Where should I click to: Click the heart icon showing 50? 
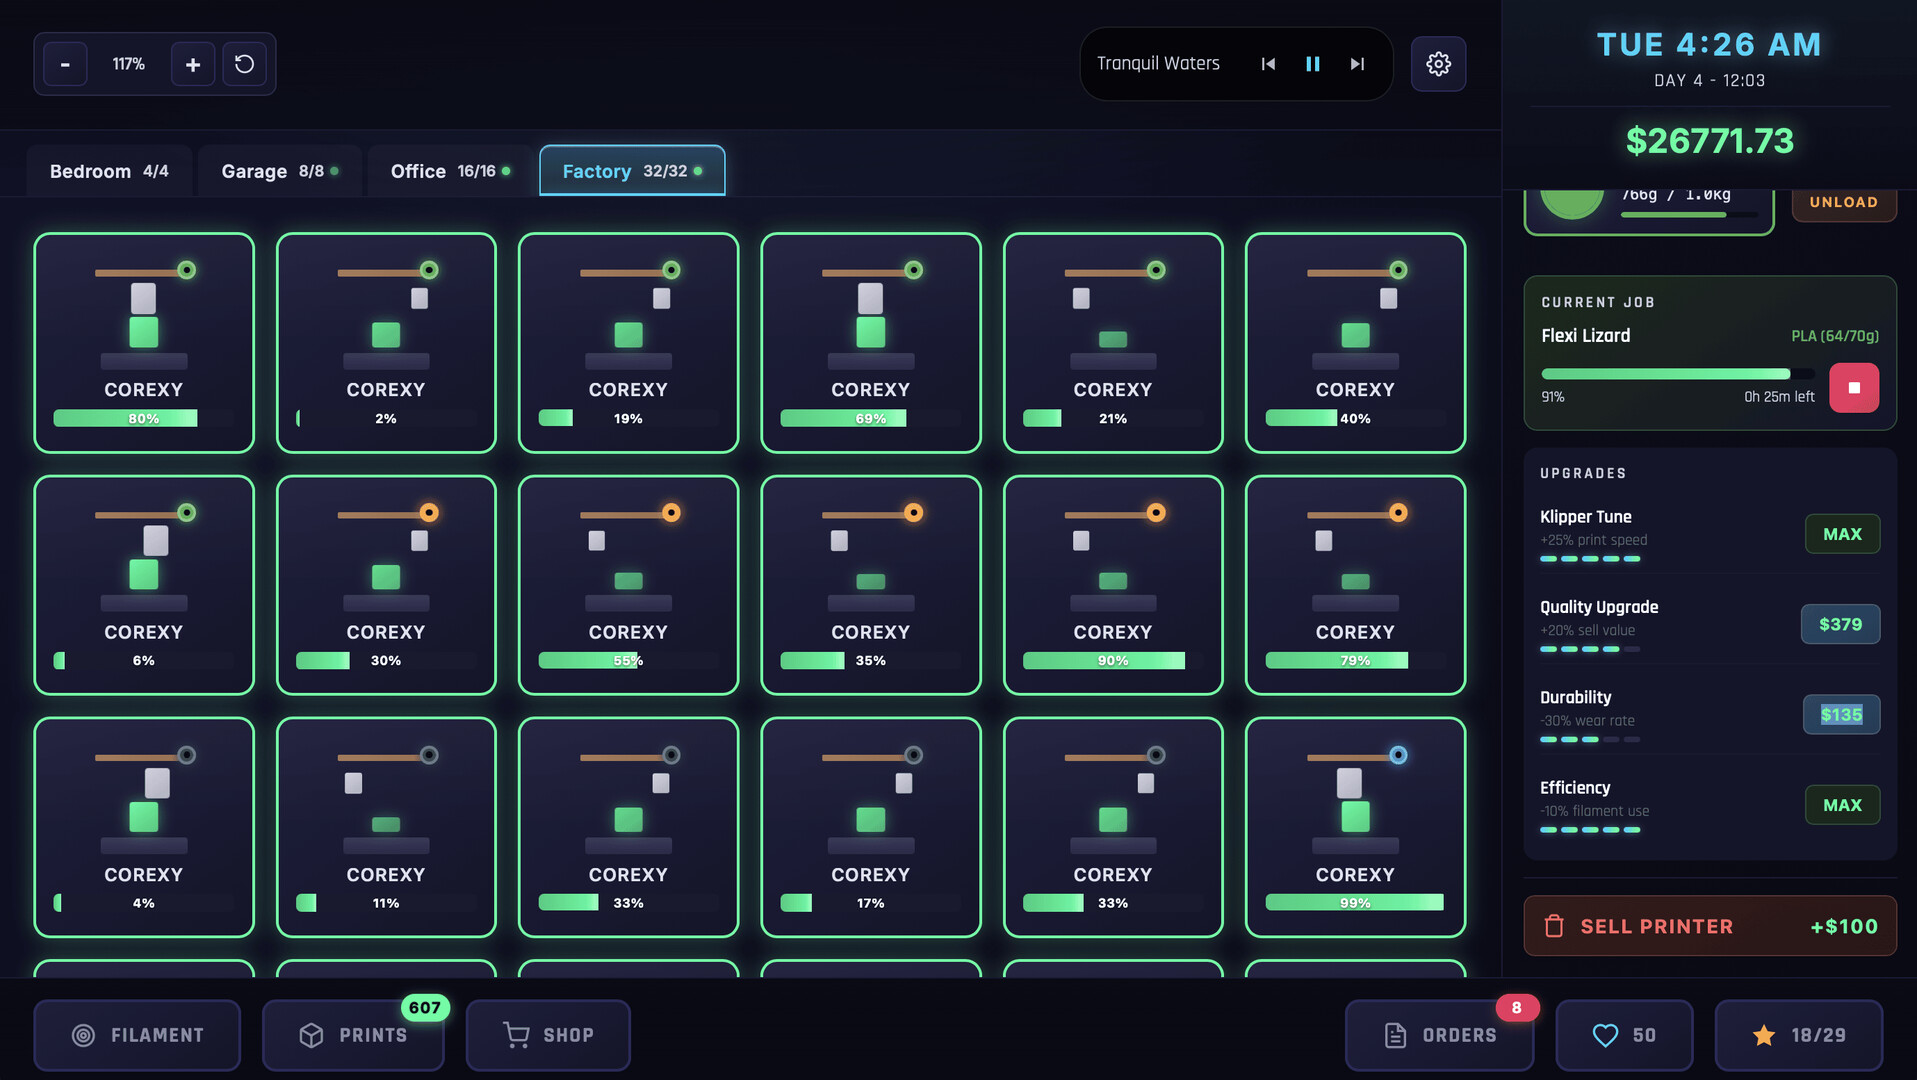coord(1606,1035)
